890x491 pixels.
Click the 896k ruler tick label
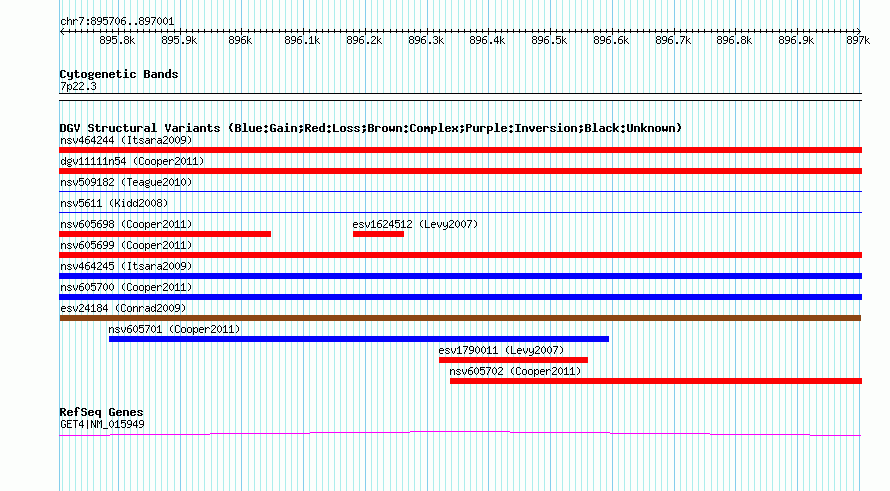(240, 40)
